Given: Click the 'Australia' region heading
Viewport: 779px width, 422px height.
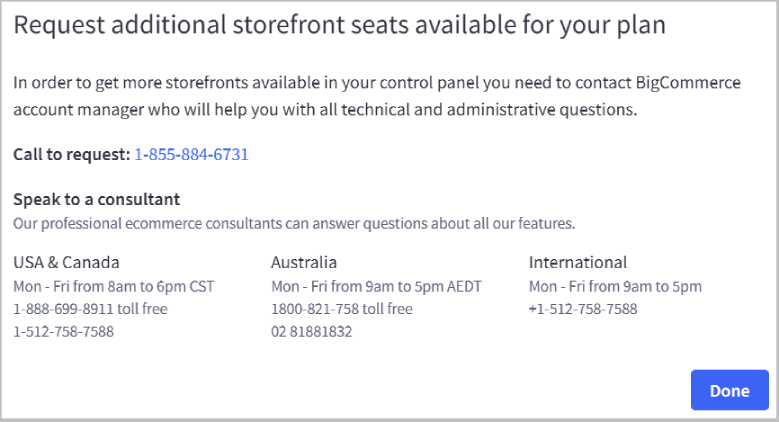Looking at the screenshot, I should tap(304, 263).
